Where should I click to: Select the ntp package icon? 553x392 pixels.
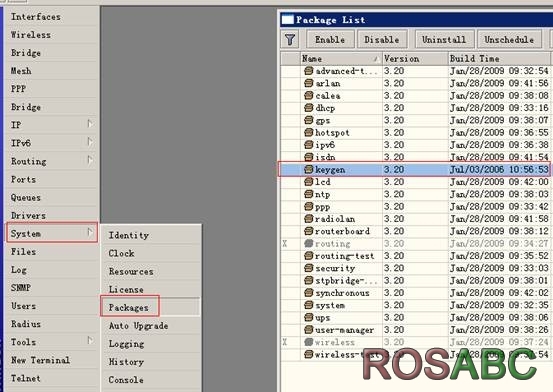309,194
